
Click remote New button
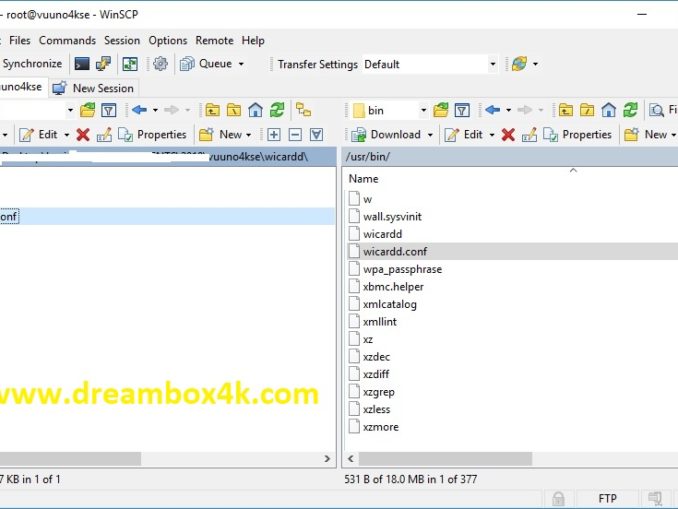646,134
